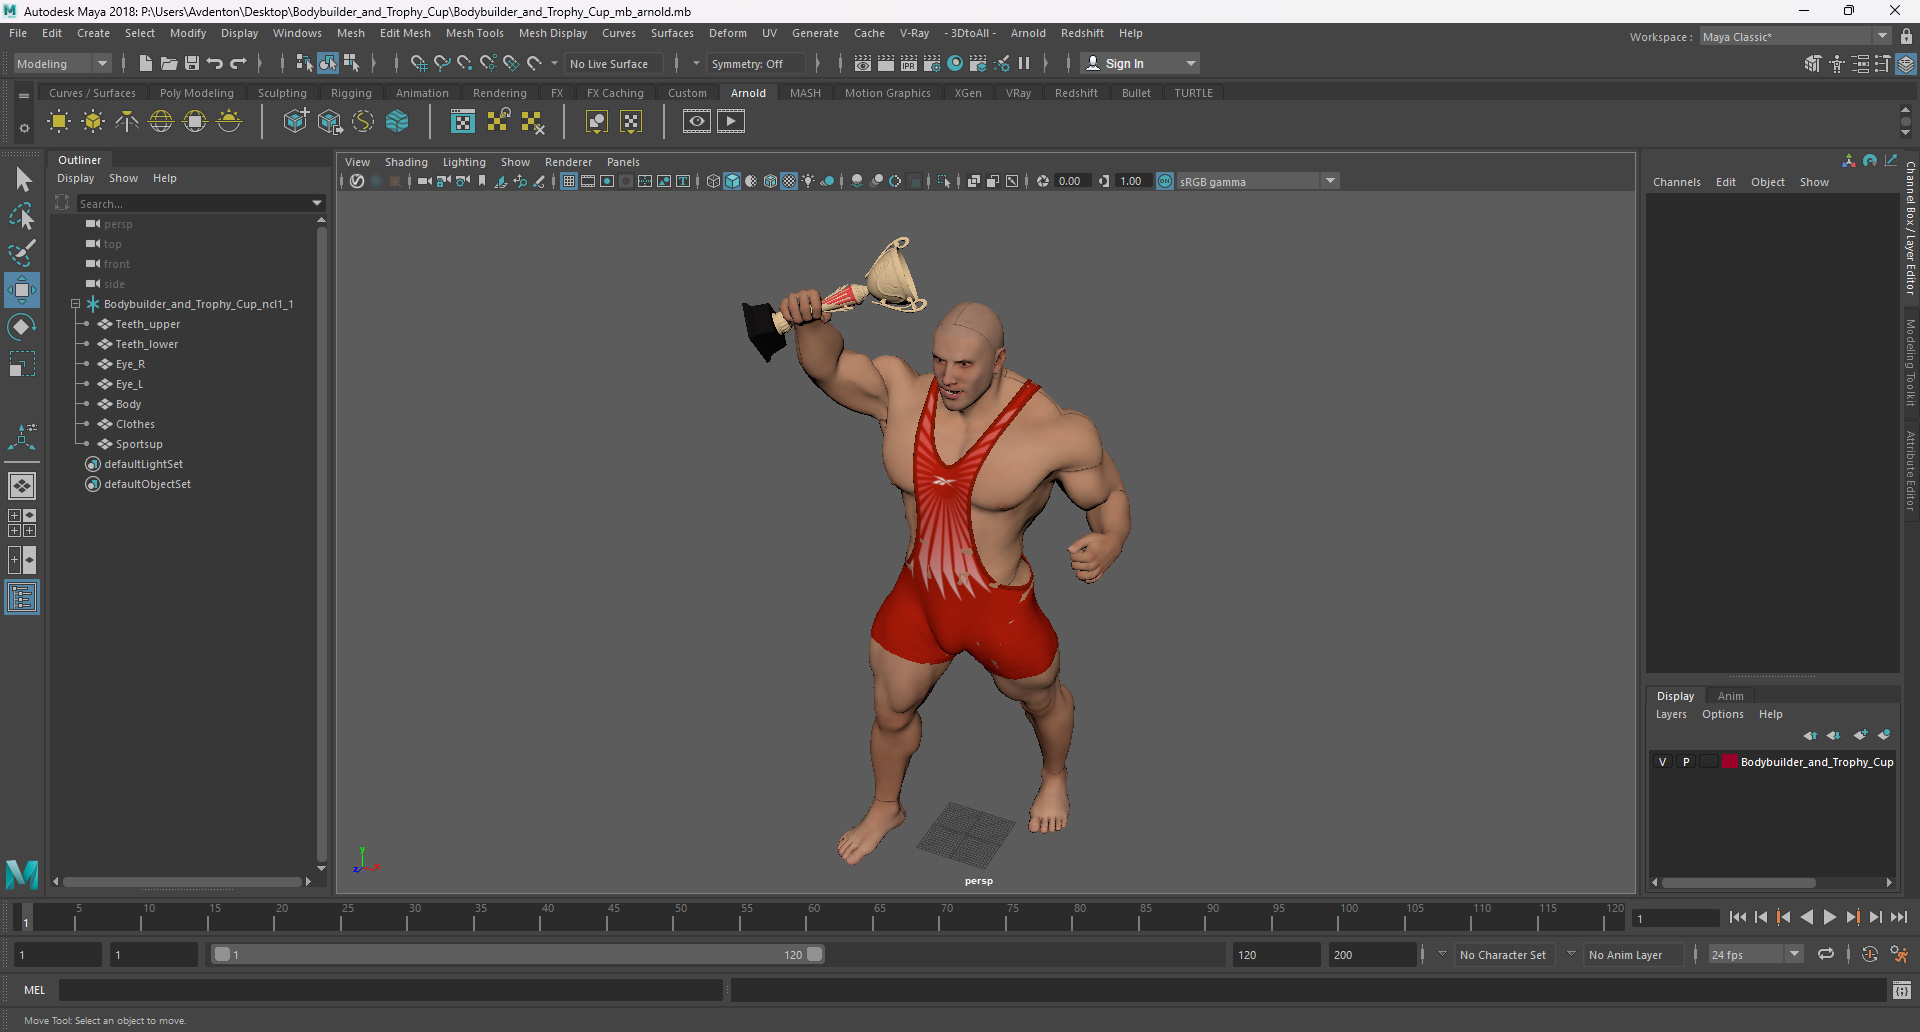Select the arrow Select tool in toolbox
Image resolution: width=1920 pixels, height=1032 pixels.
(x=22, y=180)
